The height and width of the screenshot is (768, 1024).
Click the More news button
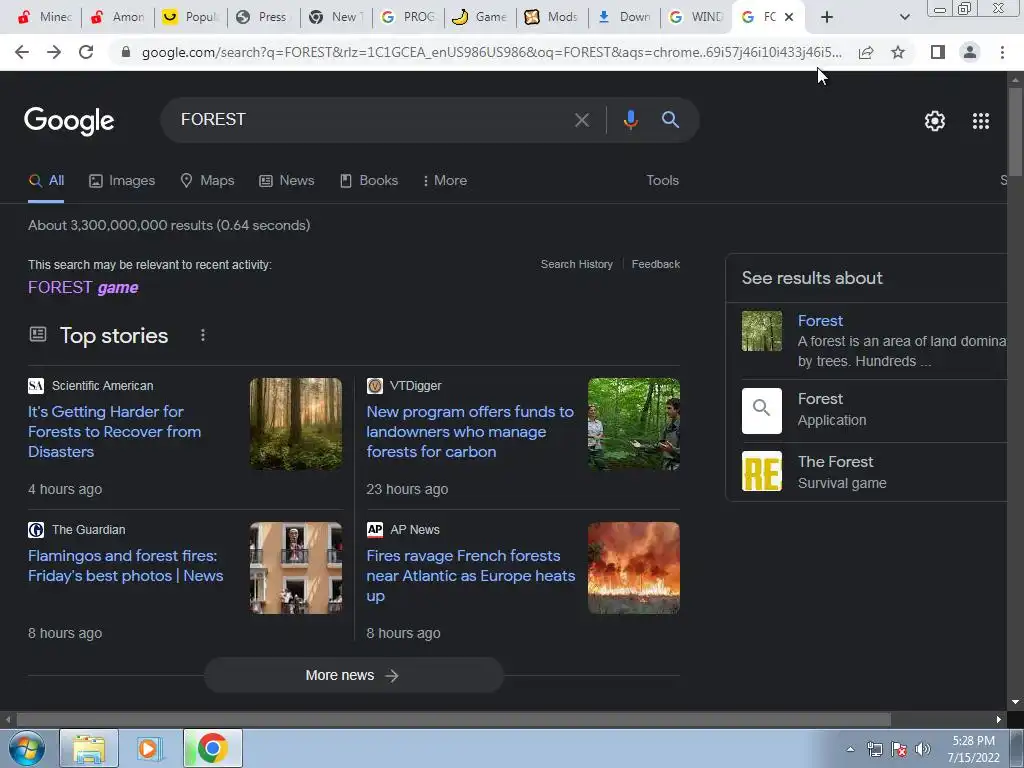[353, 675]
